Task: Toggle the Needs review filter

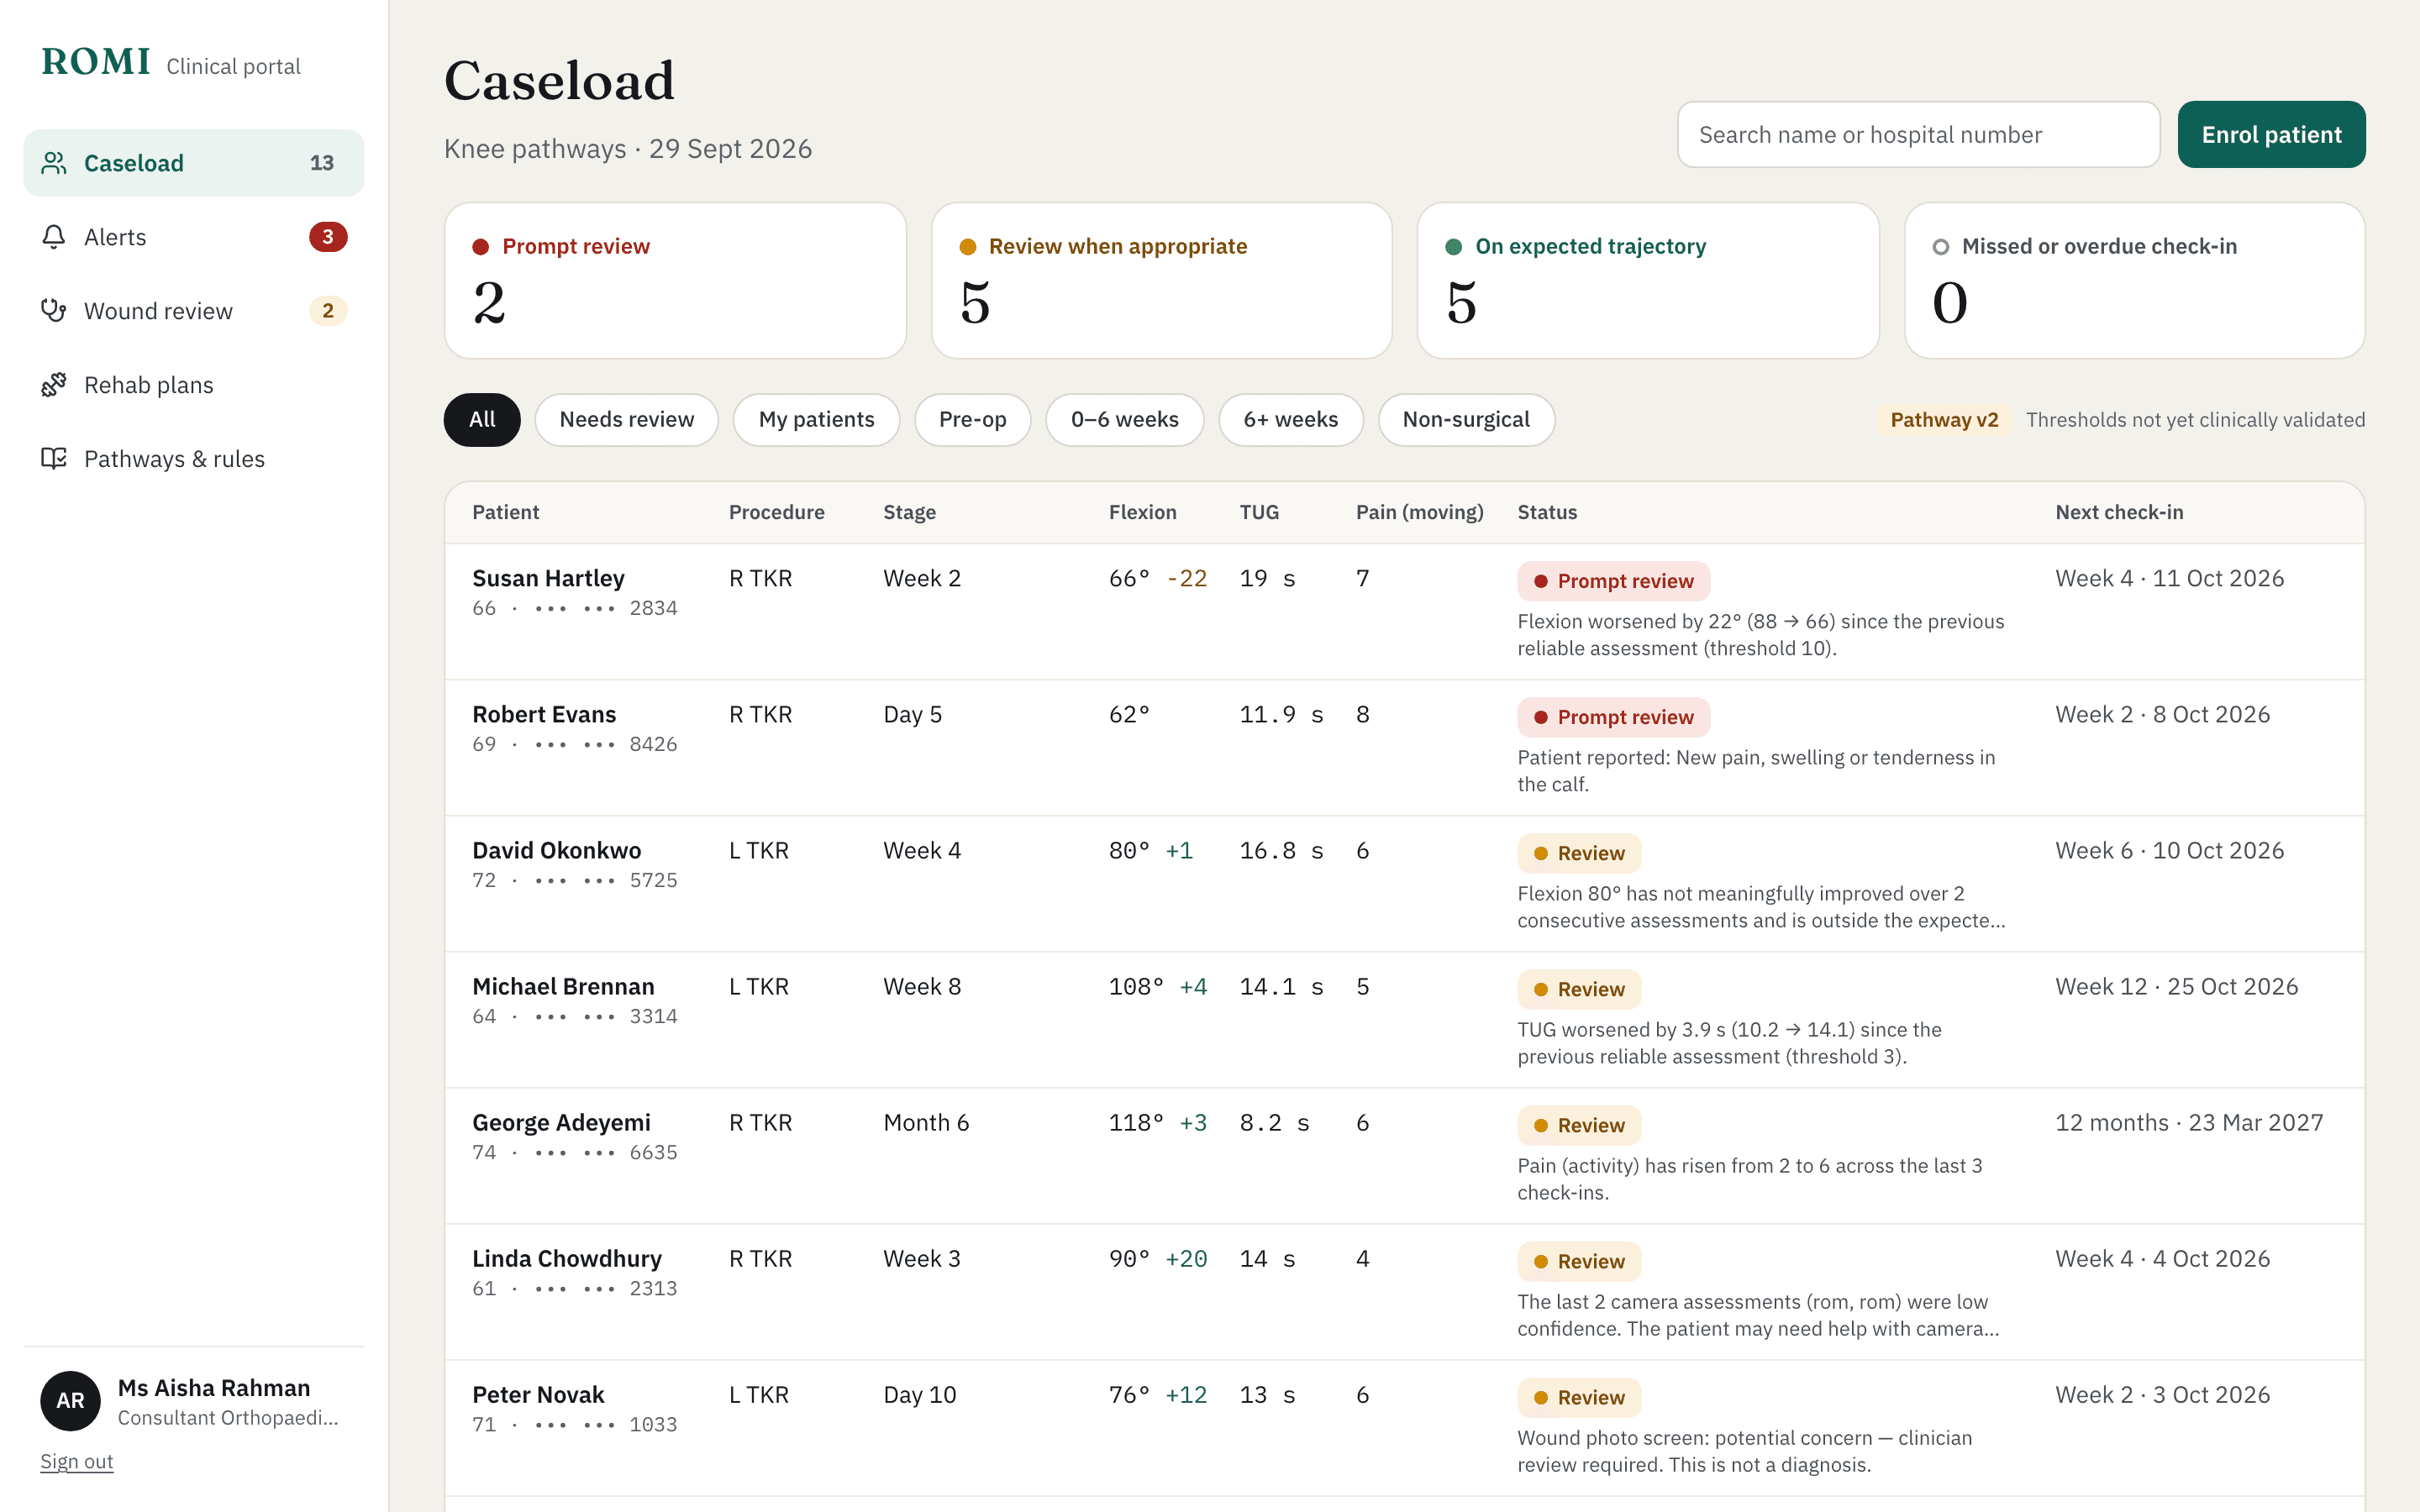Action: pos(627,420)
